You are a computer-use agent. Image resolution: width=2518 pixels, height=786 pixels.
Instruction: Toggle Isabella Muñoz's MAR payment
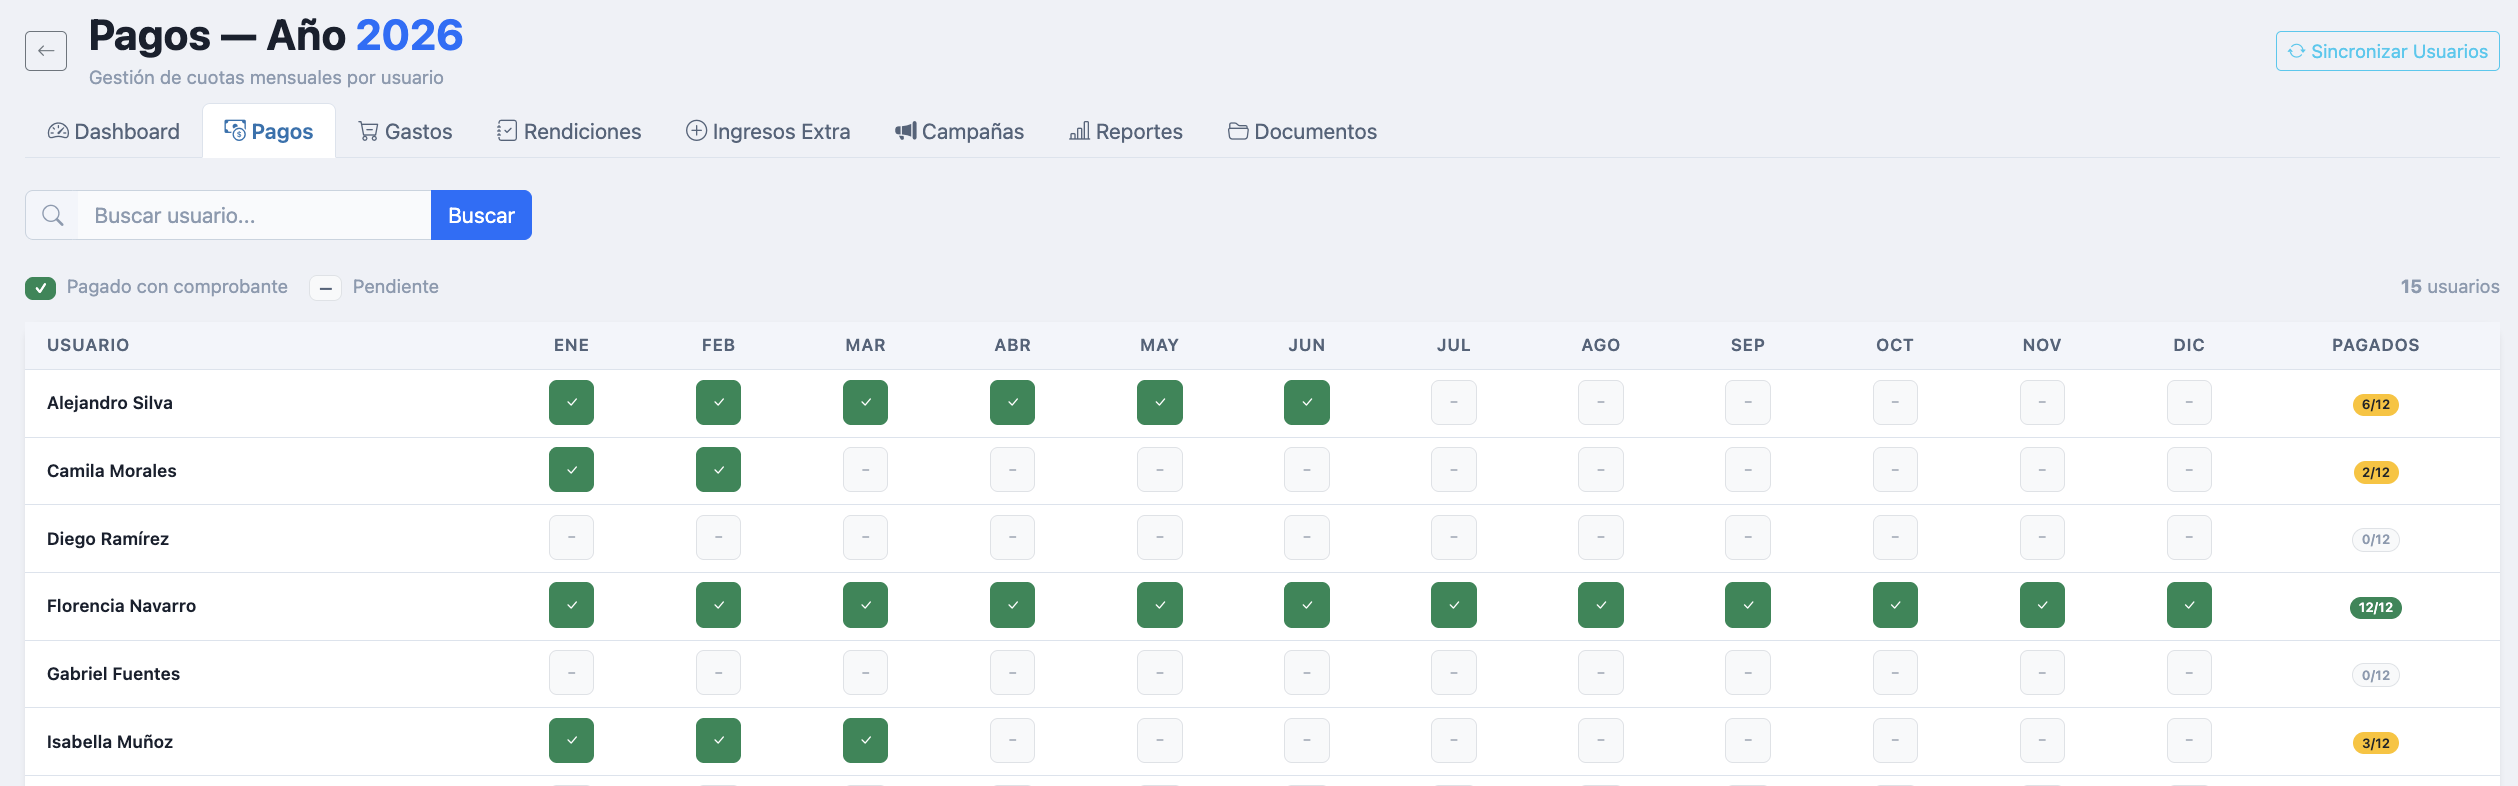tap(865, 741)
